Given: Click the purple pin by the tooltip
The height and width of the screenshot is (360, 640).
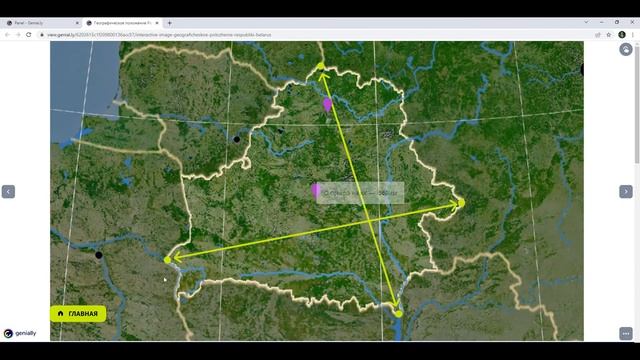Looking at the screenshot, I should (x=315, y=191).
